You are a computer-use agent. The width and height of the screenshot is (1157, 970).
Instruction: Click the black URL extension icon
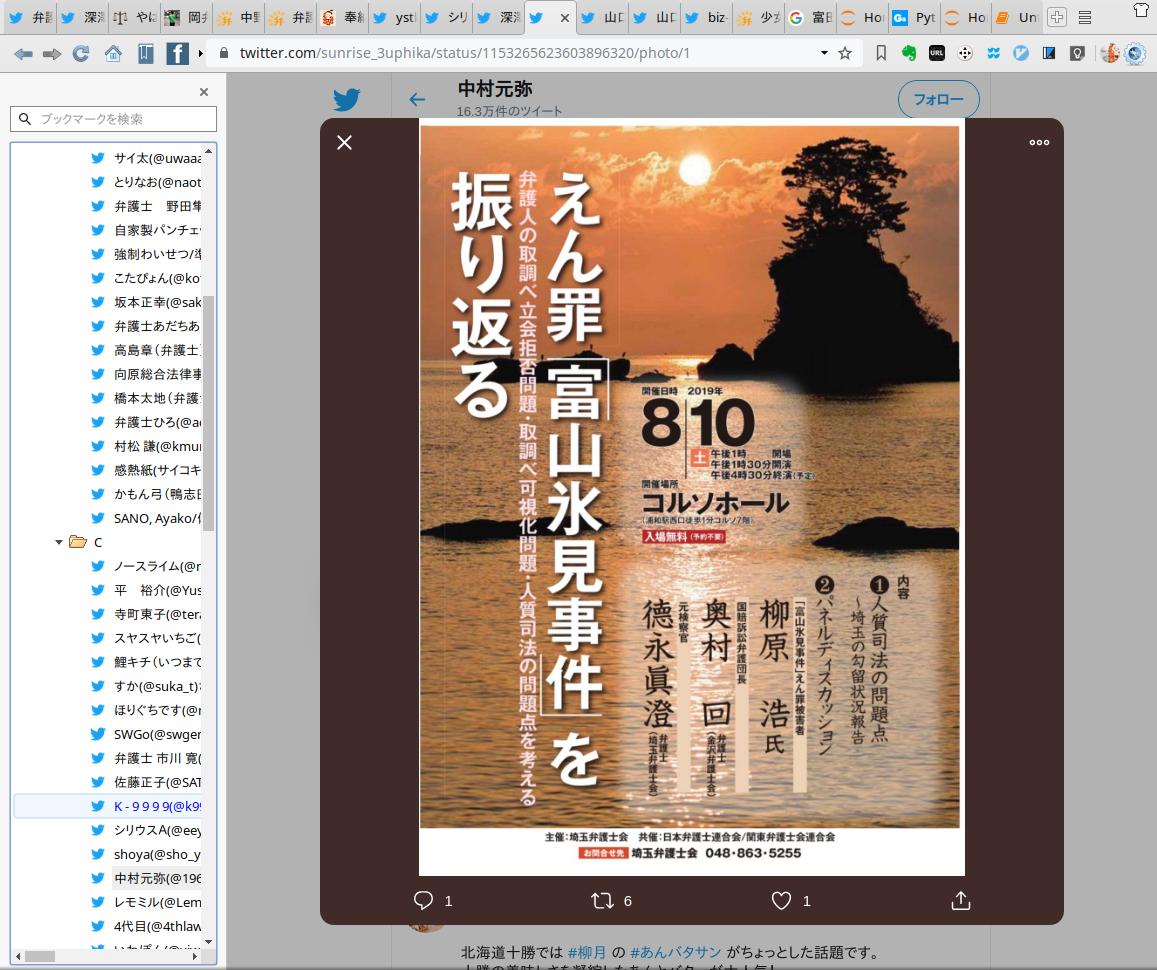click(x=937, y=53)
